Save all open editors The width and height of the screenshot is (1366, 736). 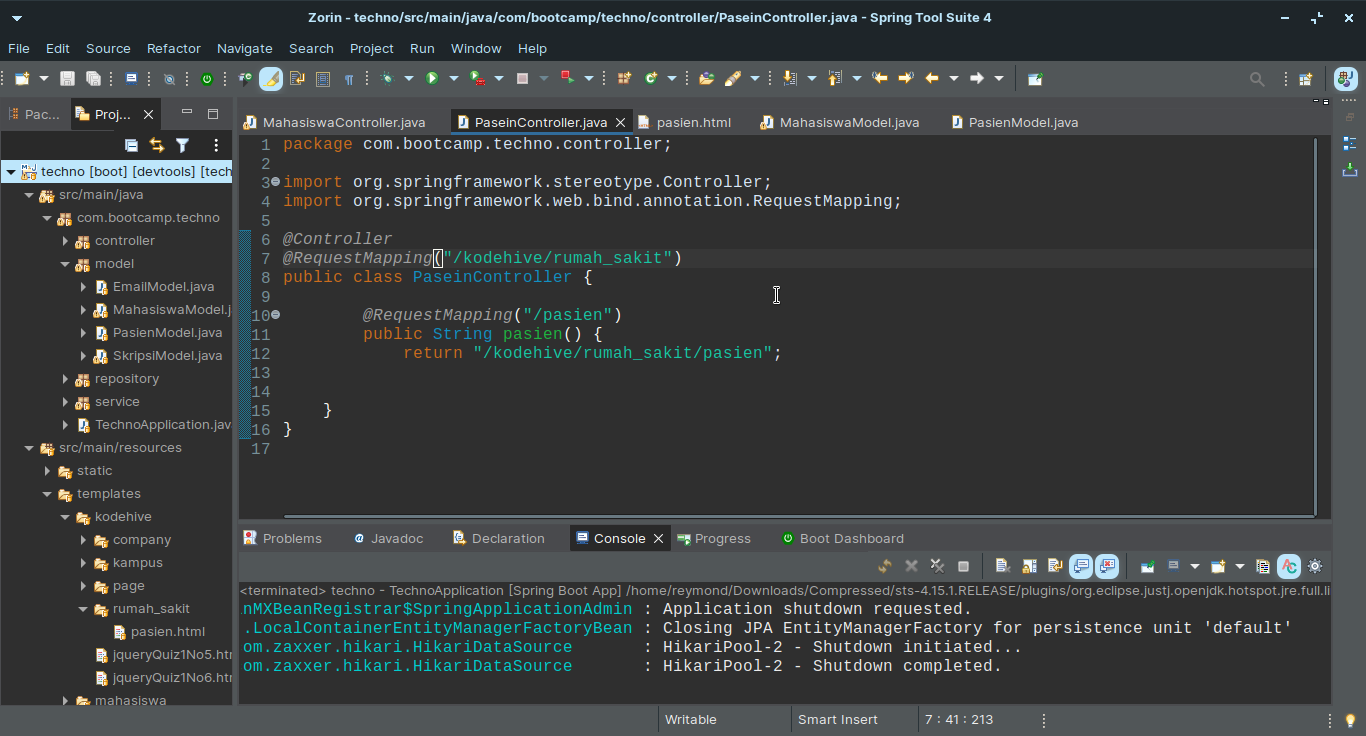[x=93, y=78]
